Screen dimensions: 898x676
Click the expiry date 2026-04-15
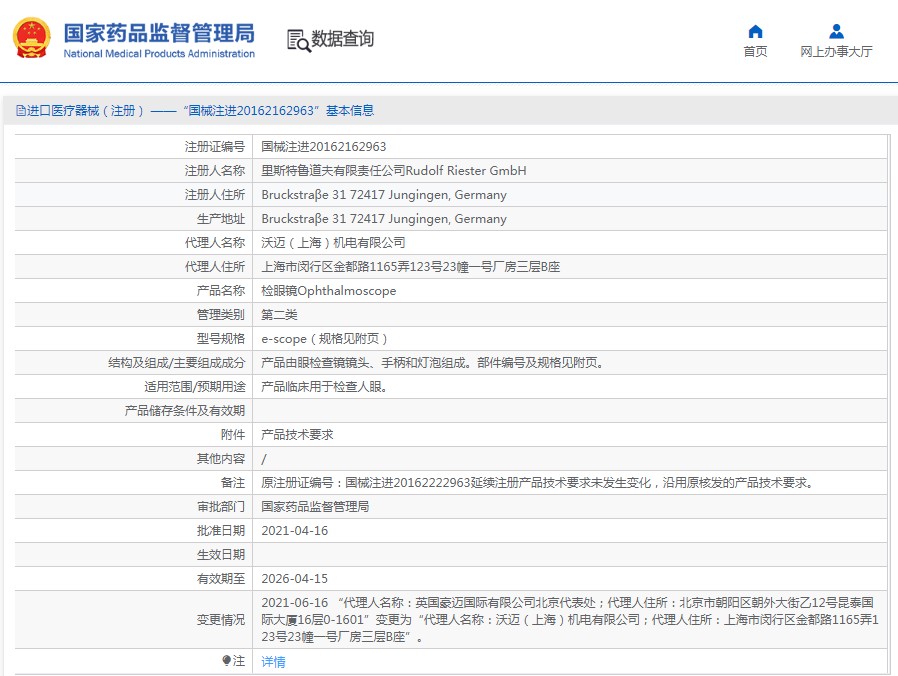pyautogui.click(x=294, y=579)
